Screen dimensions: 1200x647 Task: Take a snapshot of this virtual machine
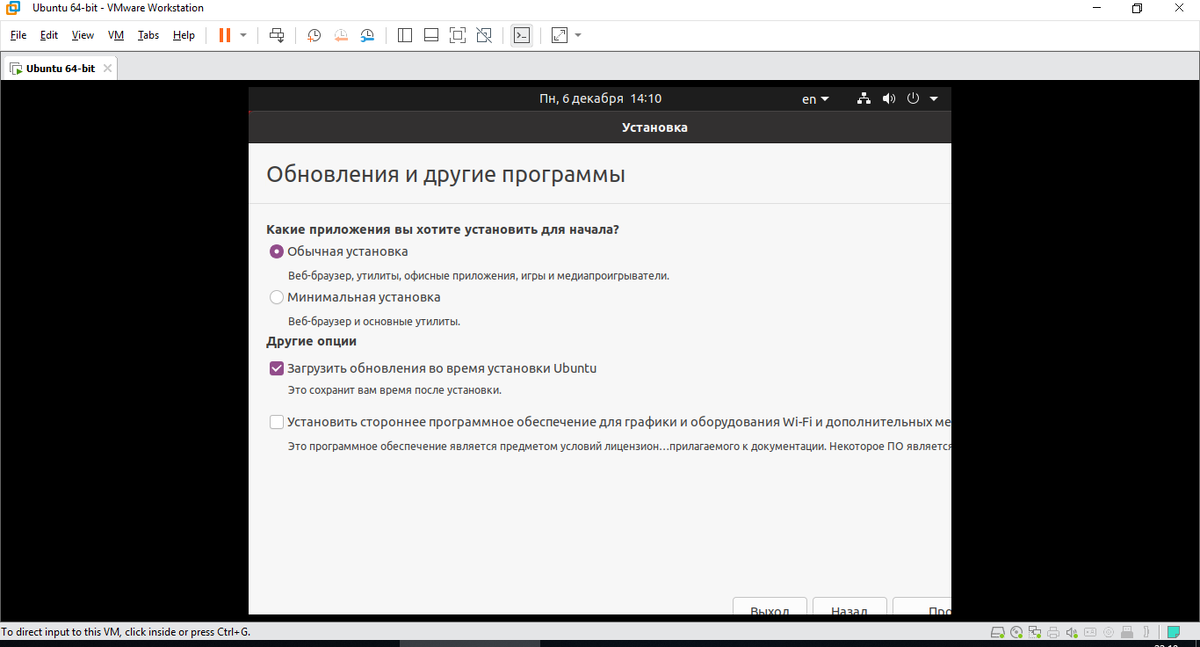pos(314,35)
